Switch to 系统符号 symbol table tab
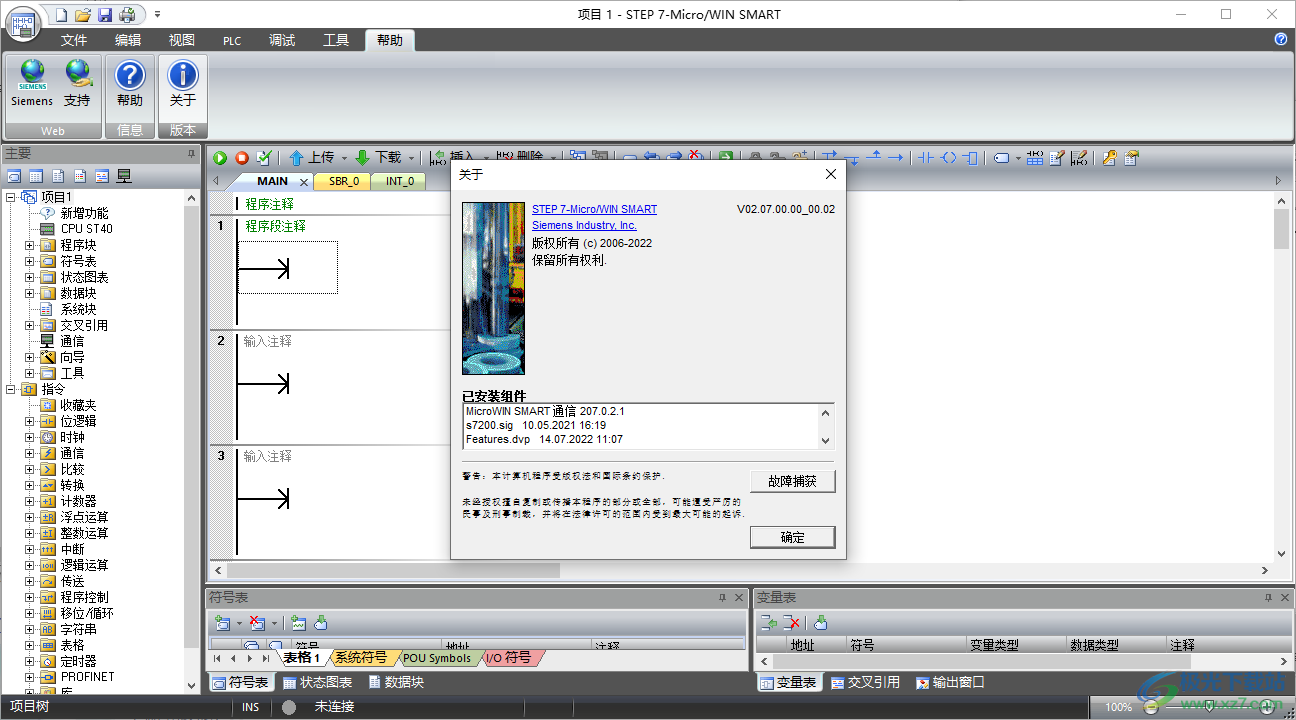 (x=360, y=658)
